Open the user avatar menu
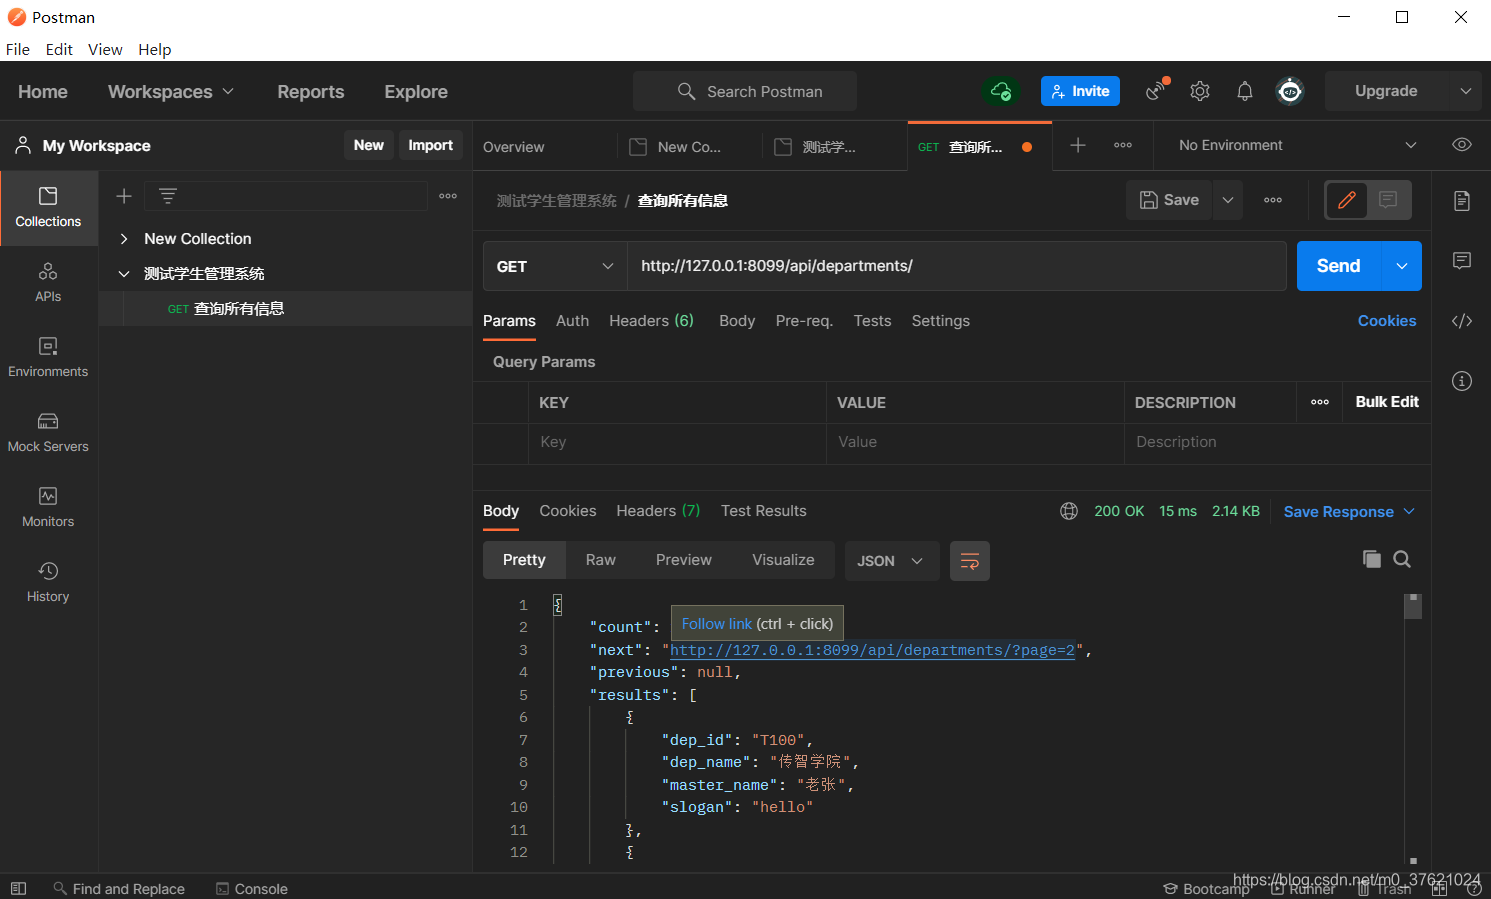 click(1290, 91)
